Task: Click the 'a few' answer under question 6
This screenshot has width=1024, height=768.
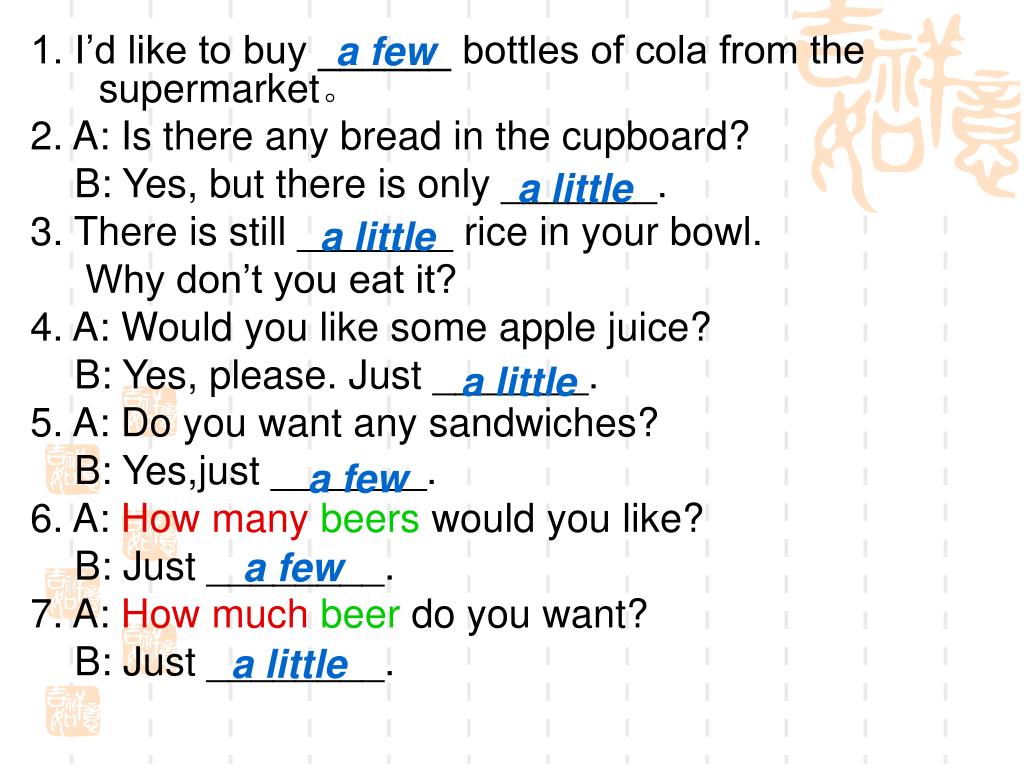Action: (295, 568)
